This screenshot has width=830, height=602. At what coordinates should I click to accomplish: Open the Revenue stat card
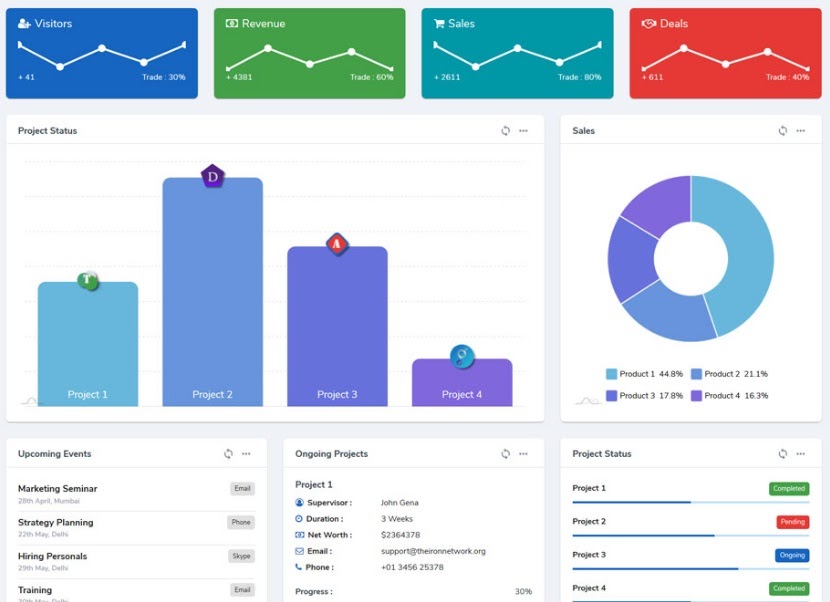click(x=310, y=53)
